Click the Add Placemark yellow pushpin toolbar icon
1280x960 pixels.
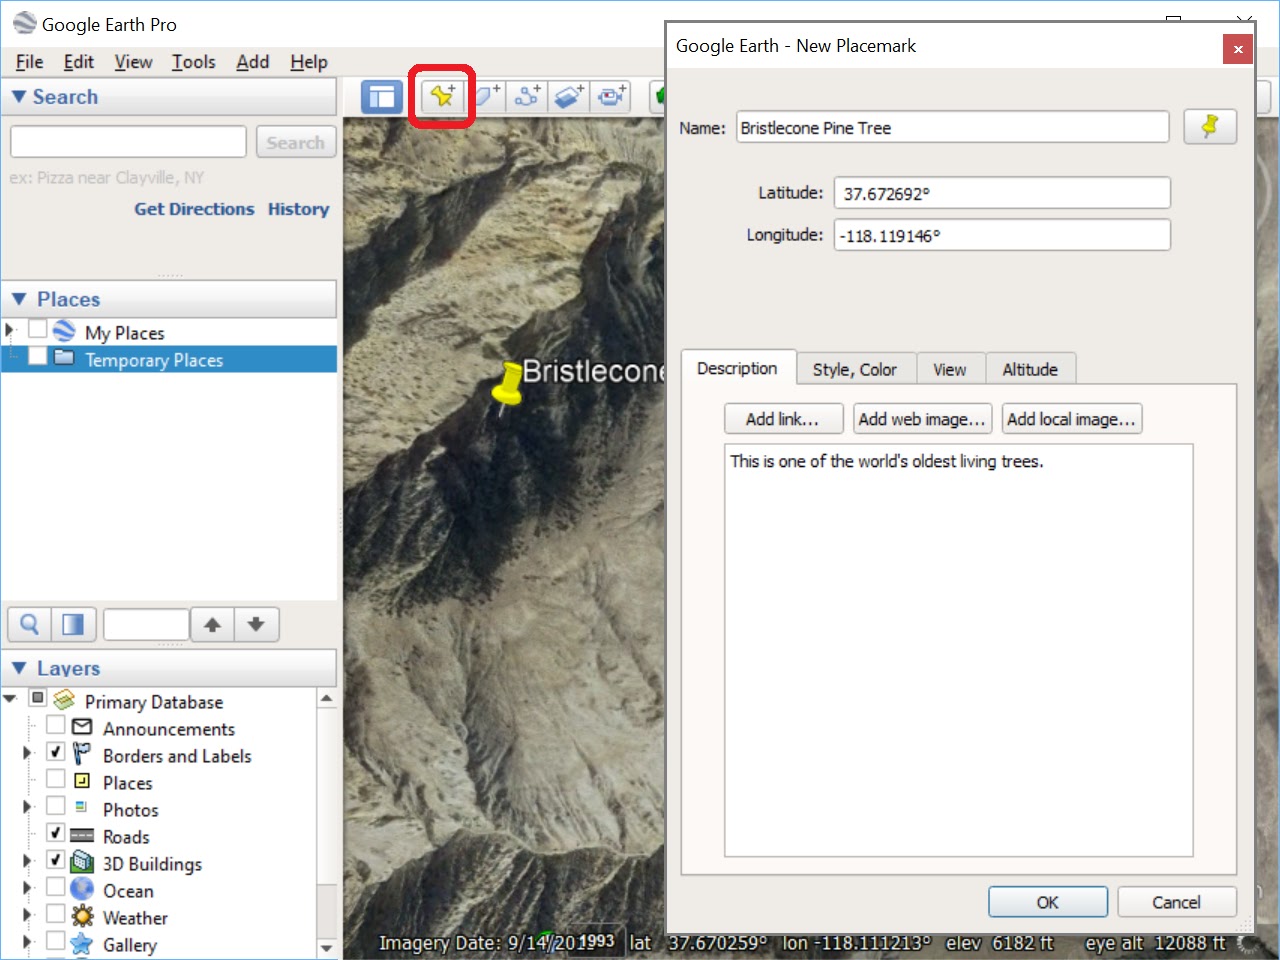tap(442, 96)
